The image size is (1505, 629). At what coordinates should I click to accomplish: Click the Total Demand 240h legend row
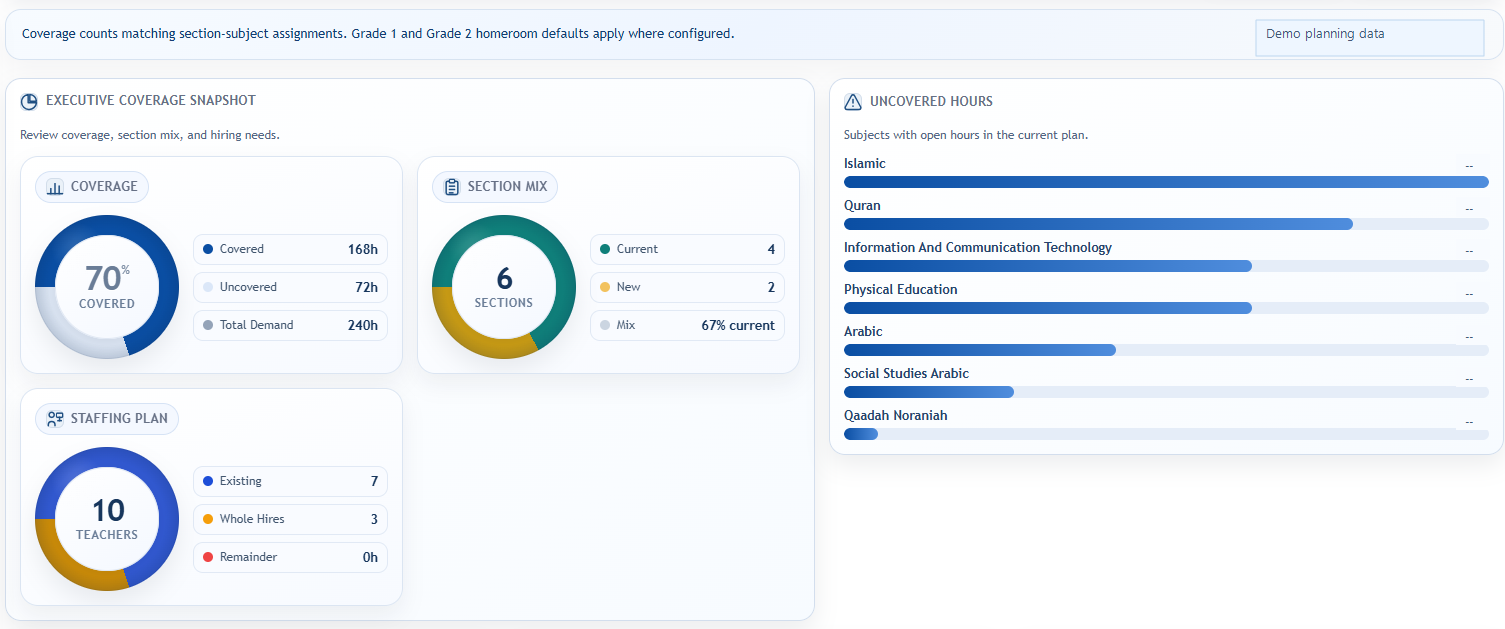(290, 325)
